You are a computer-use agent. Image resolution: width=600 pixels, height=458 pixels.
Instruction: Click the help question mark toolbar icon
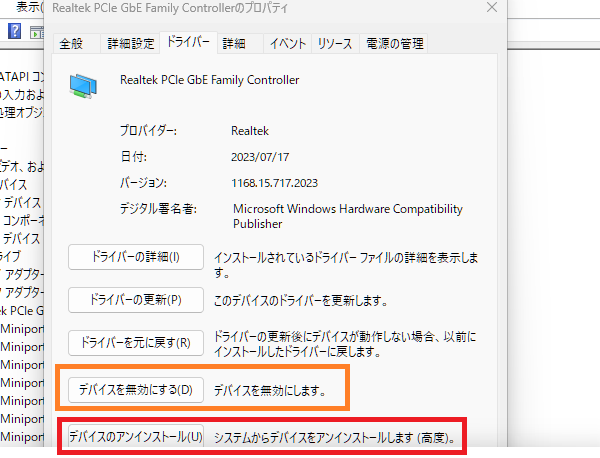14,31
